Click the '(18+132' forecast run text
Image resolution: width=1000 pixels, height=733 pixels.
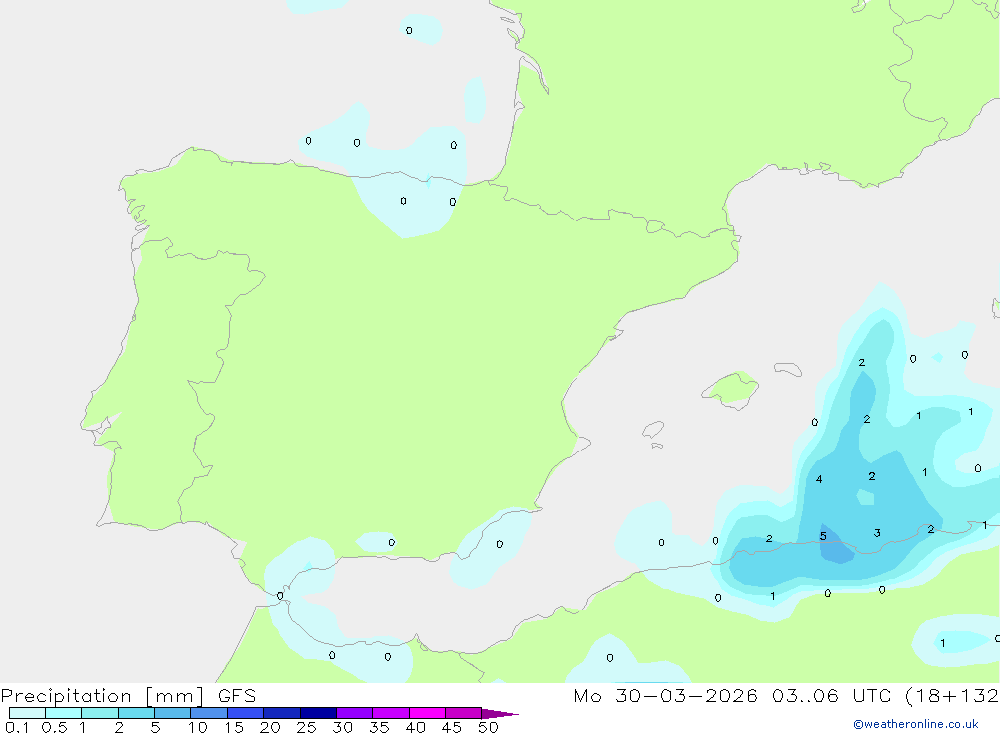952,695
